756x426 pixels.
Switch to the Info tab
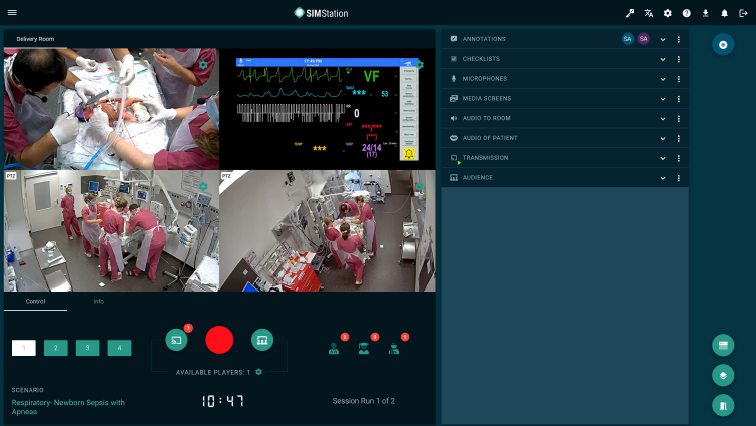98,301
